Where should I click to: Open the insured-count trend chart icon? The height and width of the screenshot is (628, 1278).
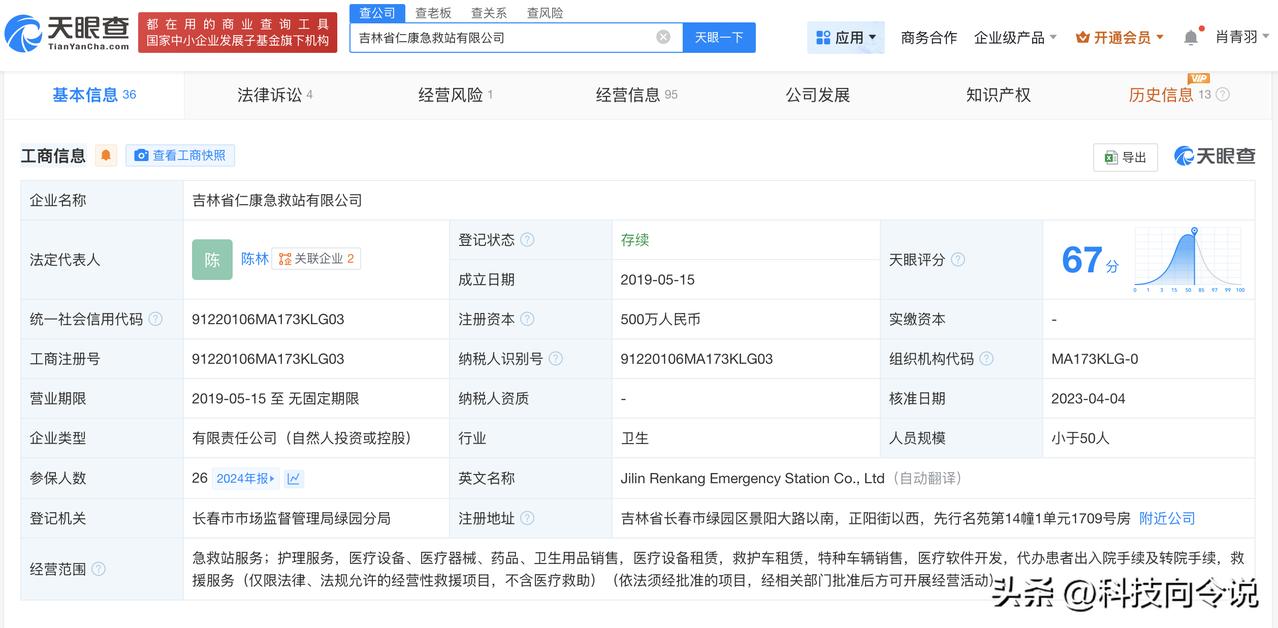point(294,478)
